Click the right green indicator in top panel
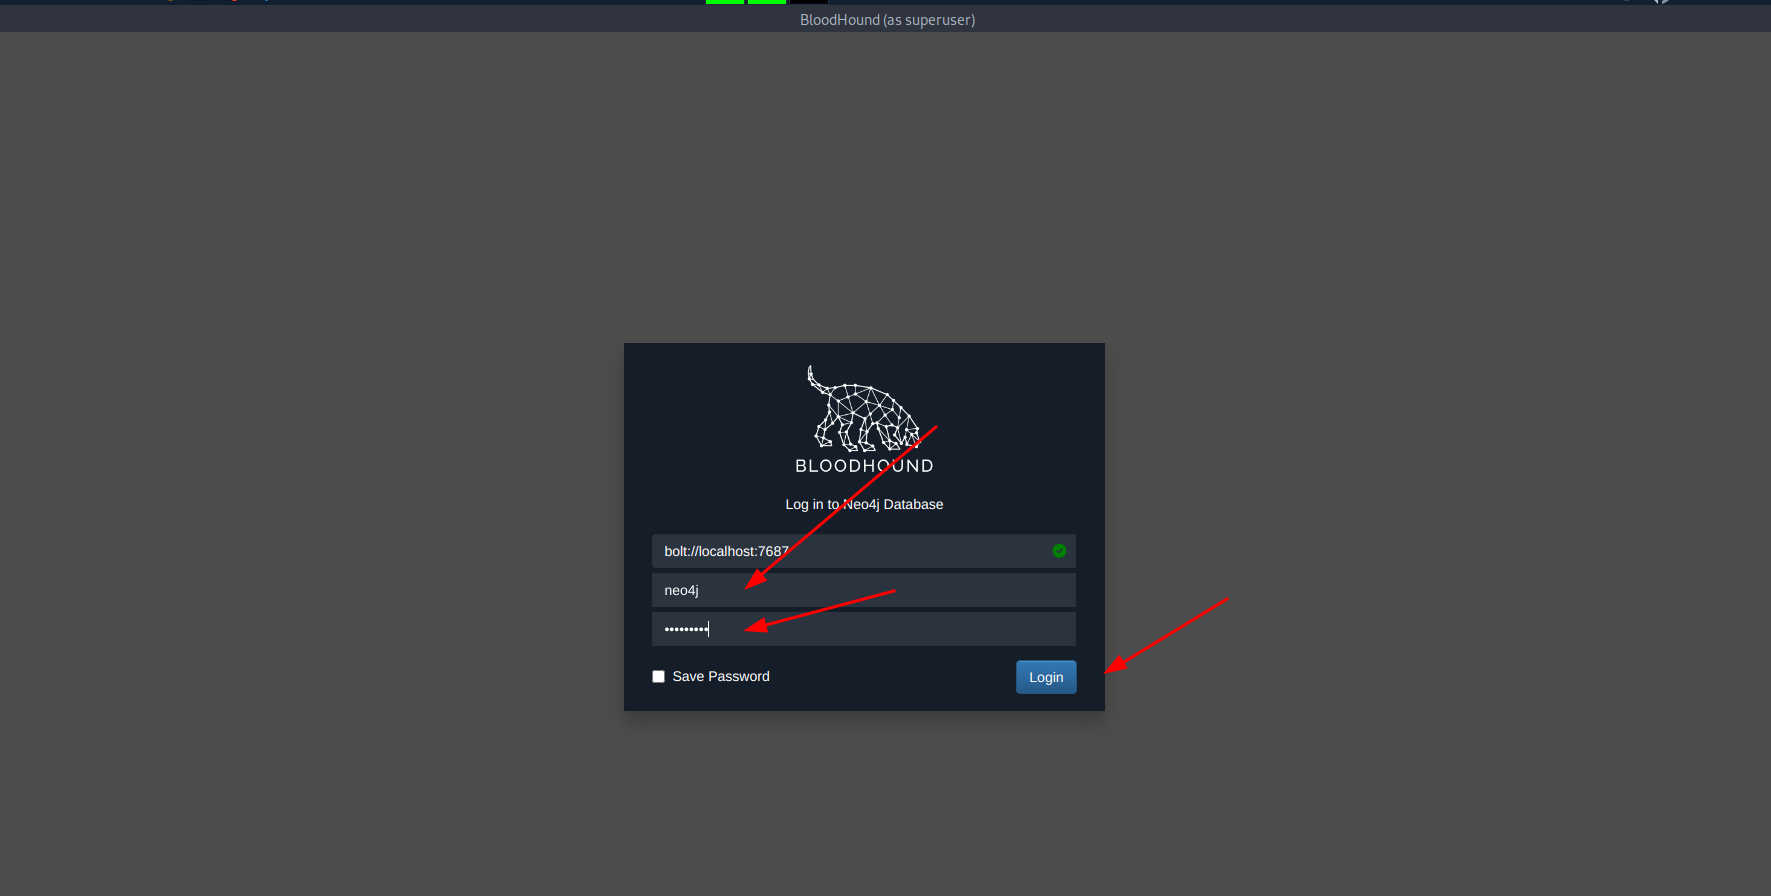 click(x=767, y=2)
